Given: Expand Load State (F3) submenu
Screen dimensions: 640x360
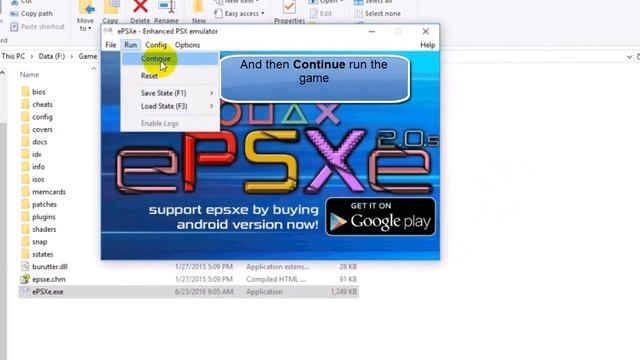Looking at the screenshot, I should point(170,106).
